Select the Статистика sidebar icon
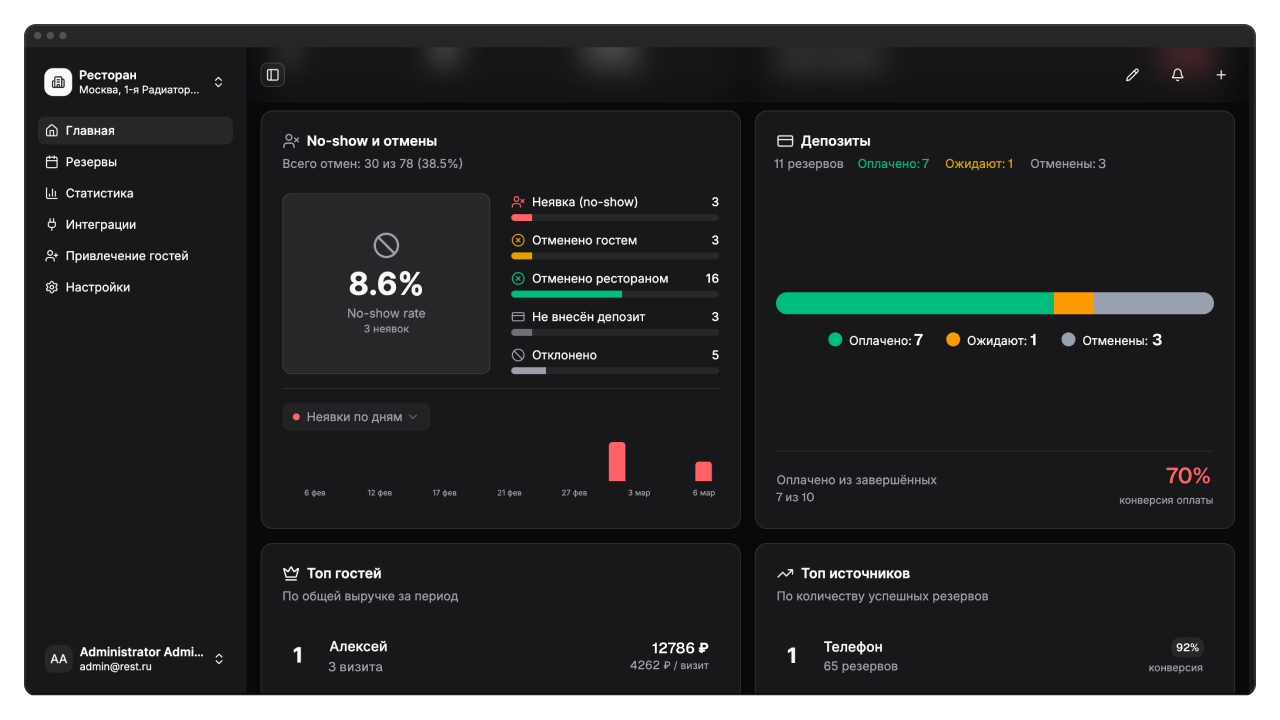Image resolution: width=1280 pixels, height=720 pixels. pyautogui.click(x=53, y=193)
